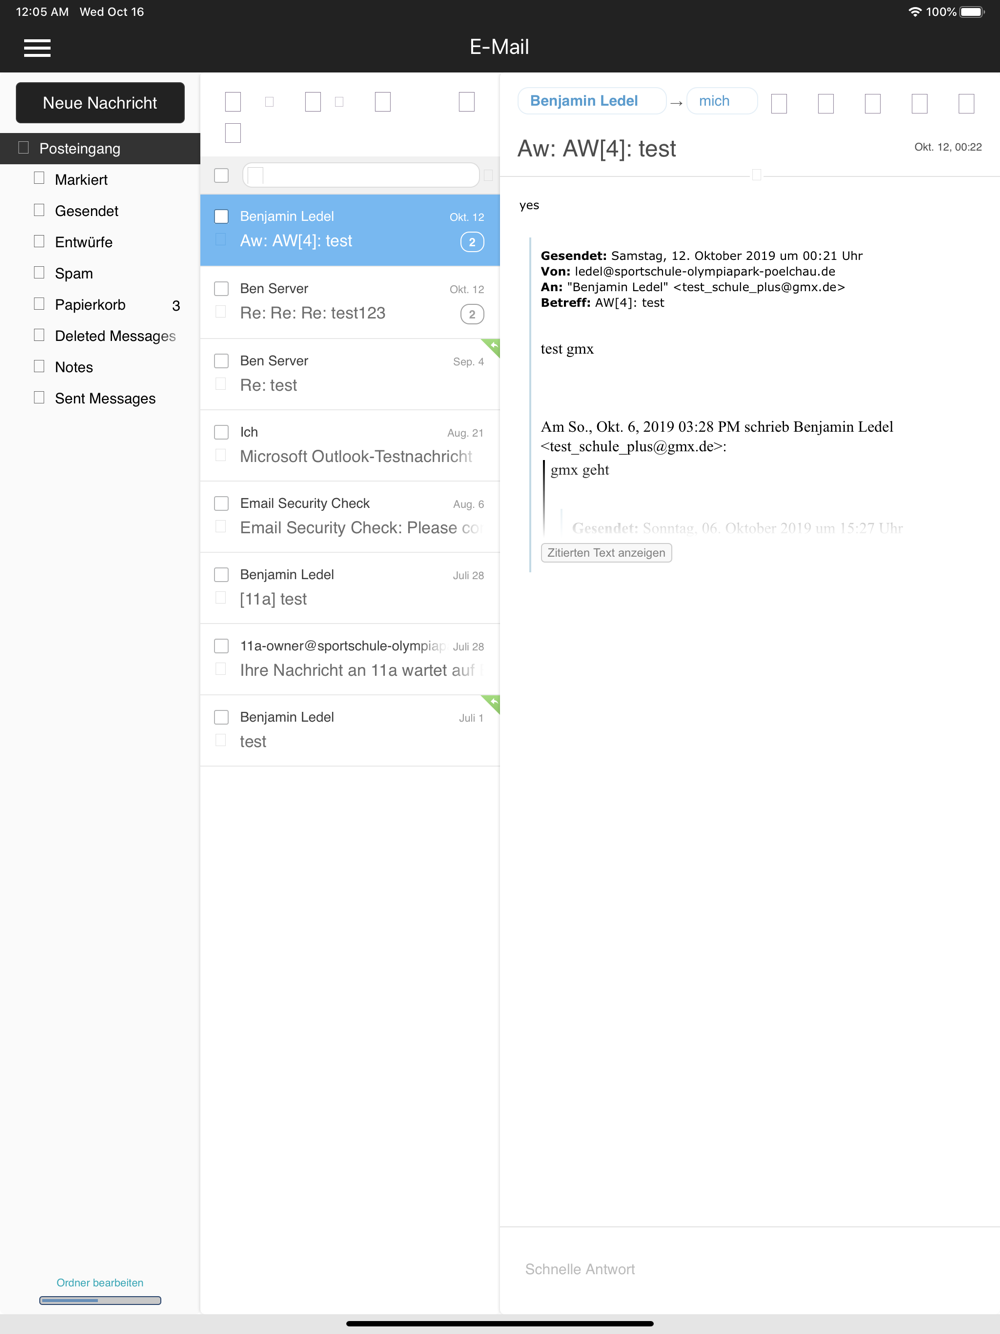This screenshot has width=1000, height=1334.
Task: Tap thread count badge on Aw: AW[4]: test
Action: [x=472, y=242]
